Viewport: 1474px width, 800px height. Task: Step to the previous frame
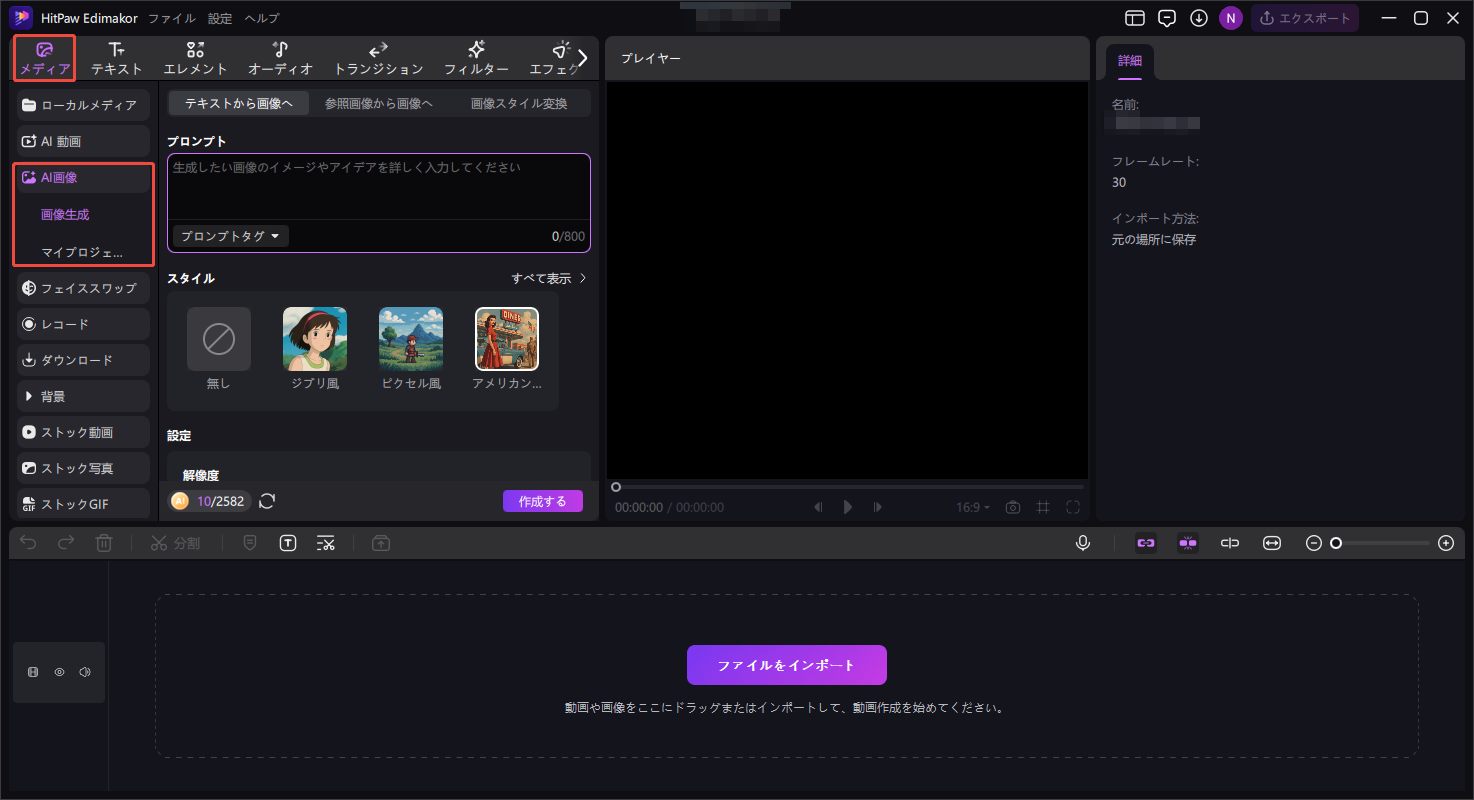coord(818,507)
